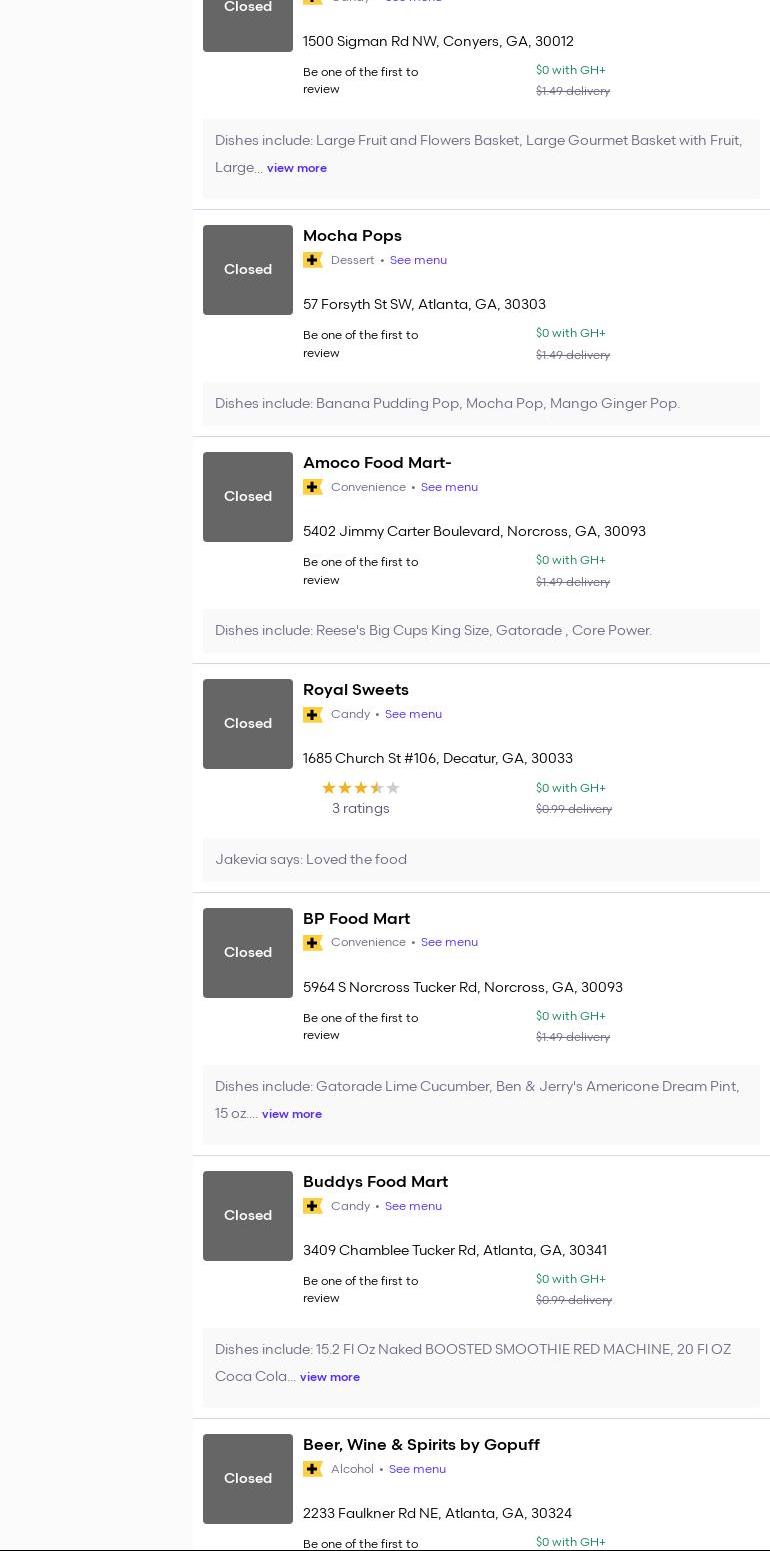View See menu for Royal Sweets

pos(413,714)
